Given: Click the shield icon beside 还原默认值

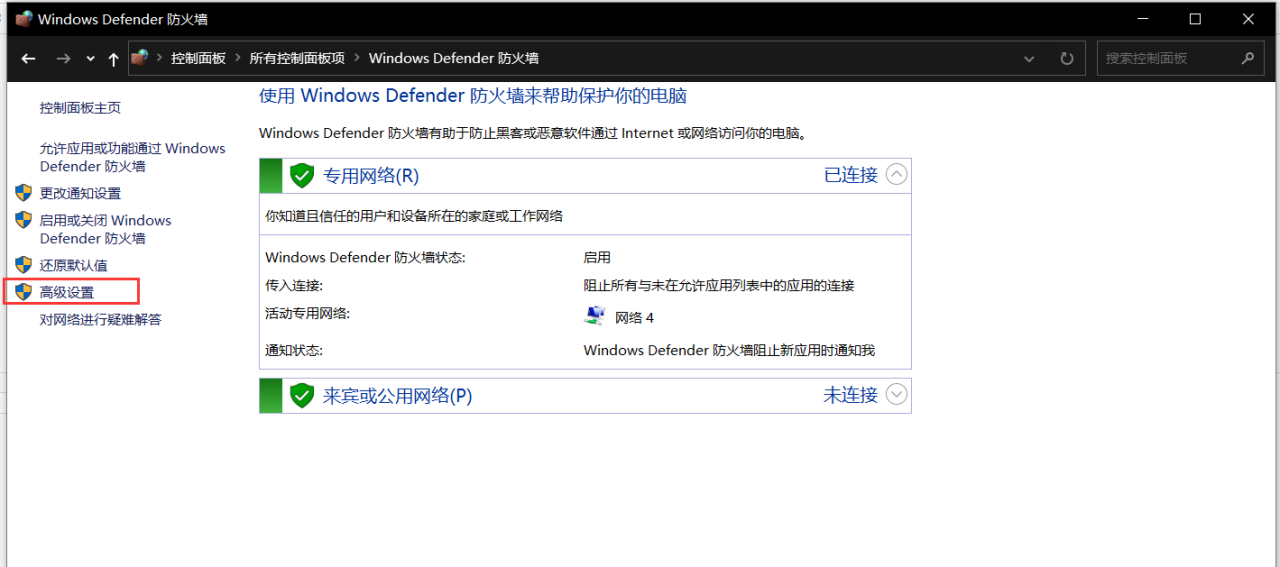Looking at the screenshot, I should pos(24,264).
